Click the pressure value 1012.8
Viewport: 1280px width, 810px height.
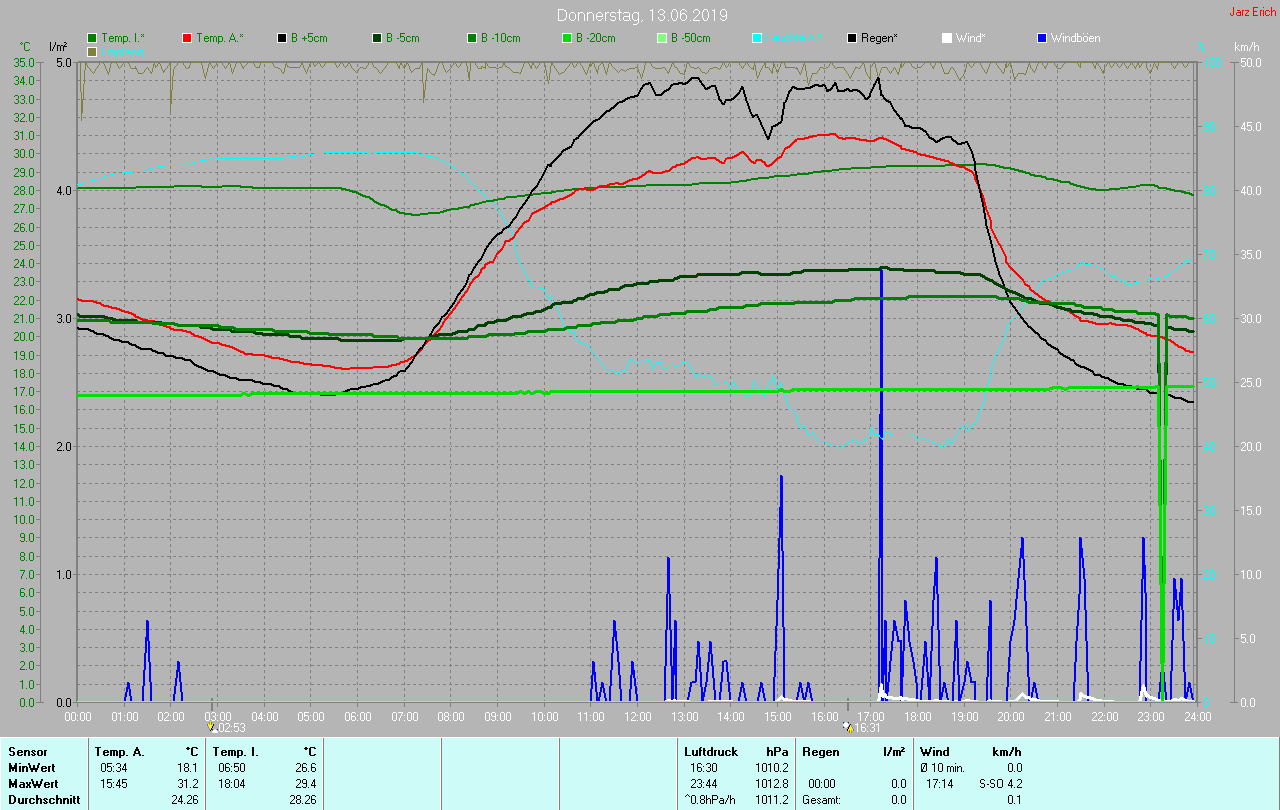[x=773, y=784]
